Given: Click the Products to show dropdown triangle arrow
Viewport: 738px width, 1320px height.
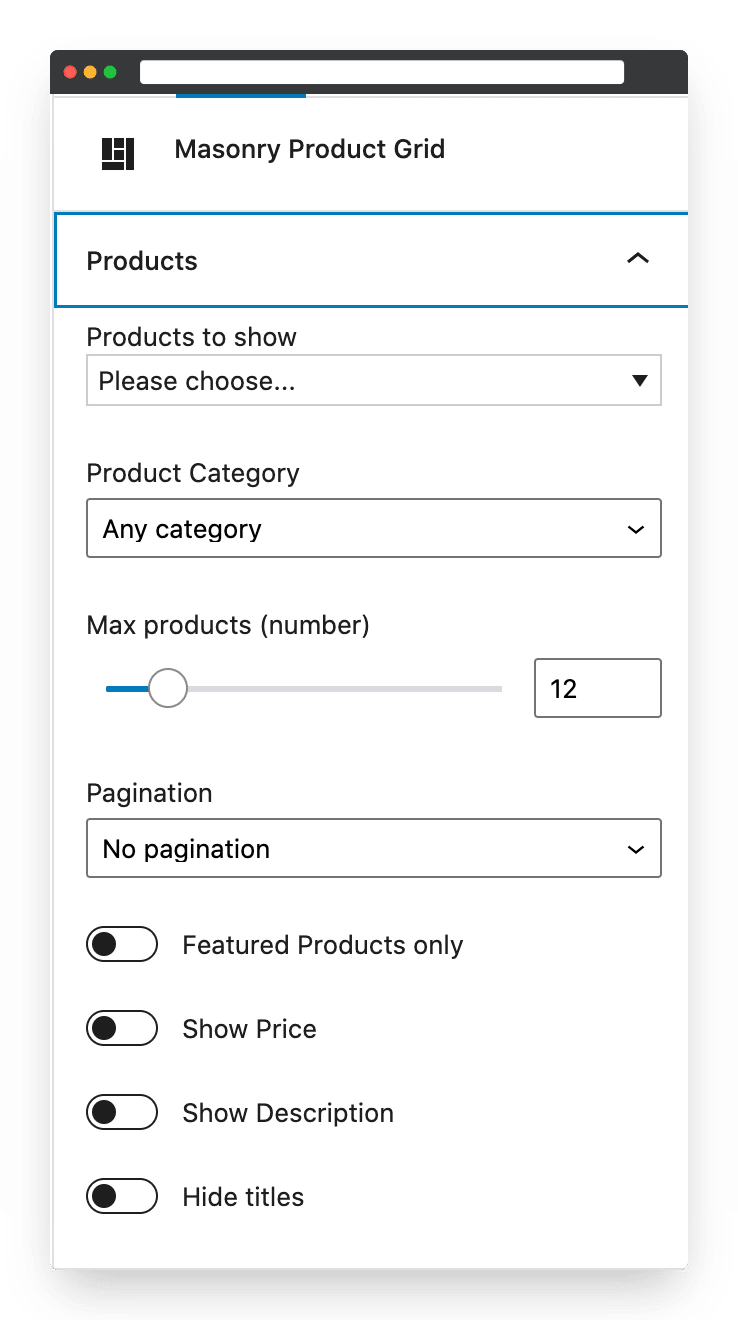Looking at the screenshot, I should (640, 381).
